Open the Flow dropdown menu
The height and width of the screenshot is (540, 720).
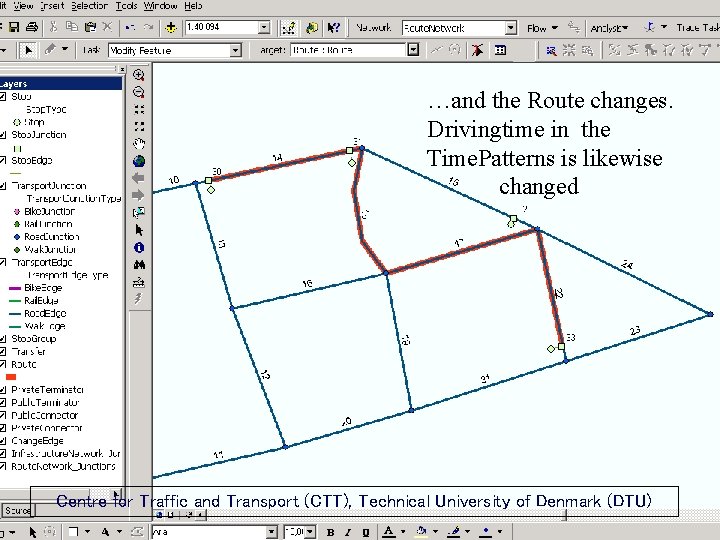(542, 28)
